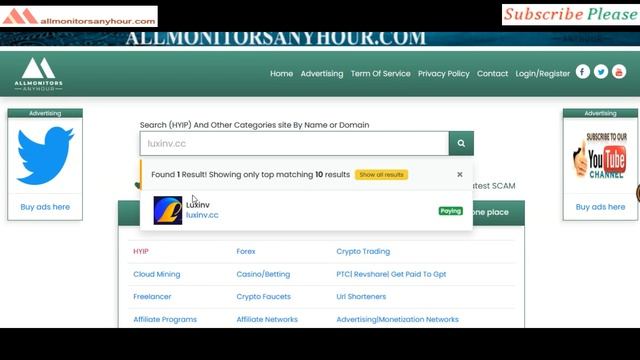Go to Home menu item

[x=281, y=73]
